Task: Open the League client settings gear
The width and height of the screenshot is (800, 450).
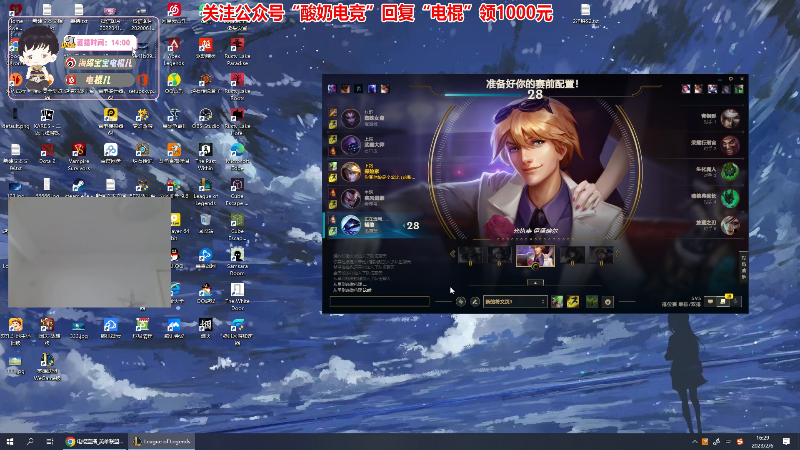Action: tap(731, 79)
